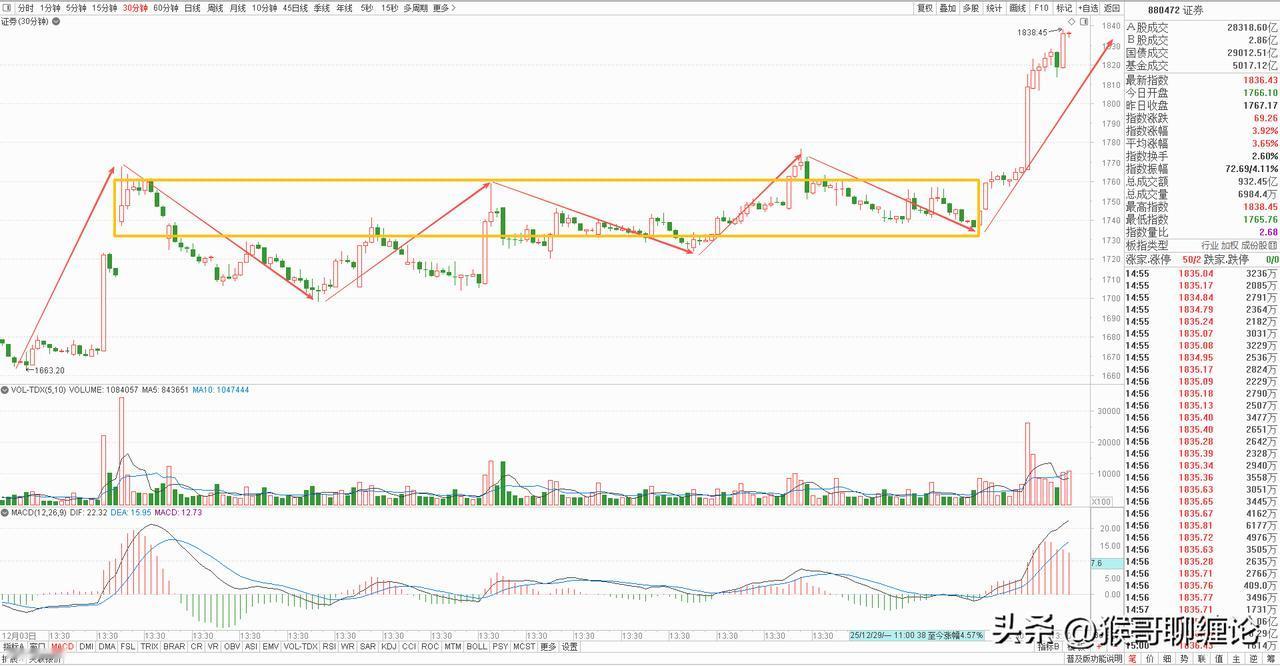Switch indicator to BRAR
This screenshot has width=1280, height=666.
point(174,646)
